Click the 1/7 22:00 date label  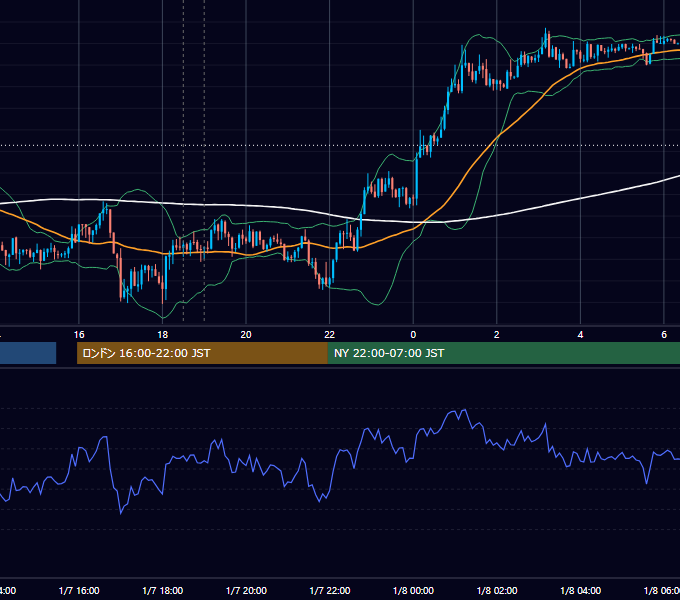330,590
